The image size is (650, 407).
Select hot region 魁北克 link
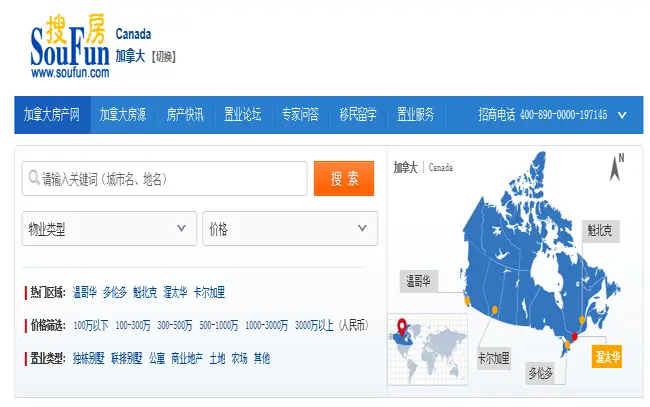coord(145,293)
